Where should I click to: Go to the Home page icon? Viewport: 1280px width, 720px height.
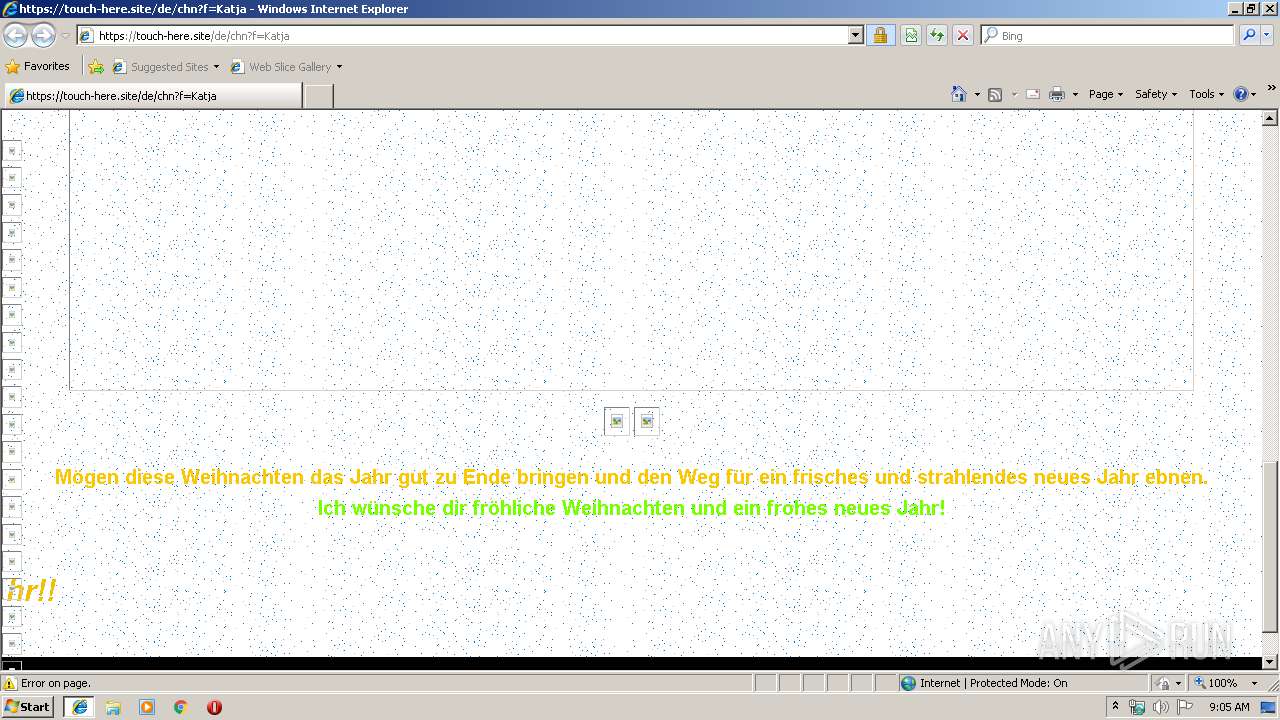pyautogui.click(x=959, y=94)
